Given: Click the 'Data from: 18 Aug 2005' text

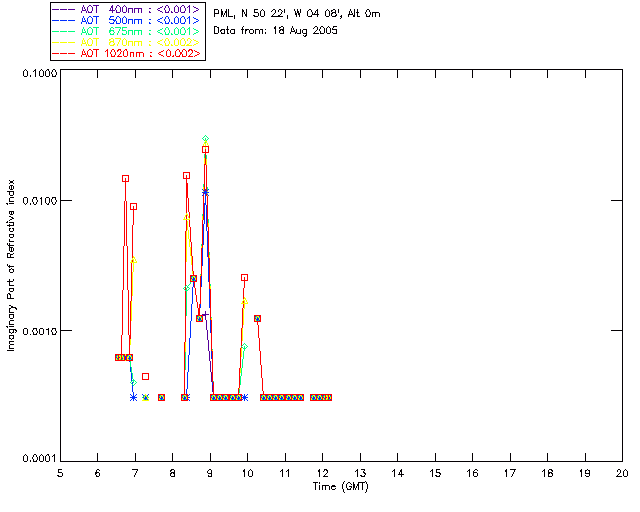Looking at the screenshot, I should click(276, 31).
